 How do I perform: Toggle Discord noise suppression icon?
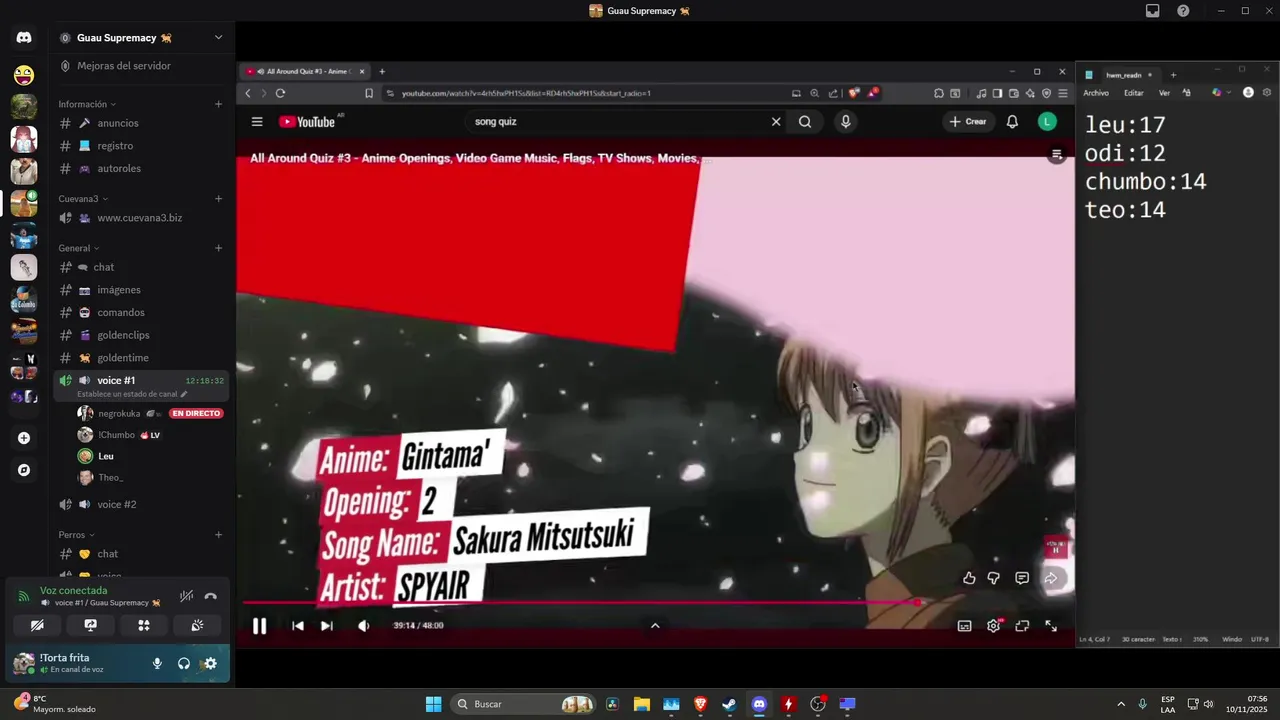186,596
